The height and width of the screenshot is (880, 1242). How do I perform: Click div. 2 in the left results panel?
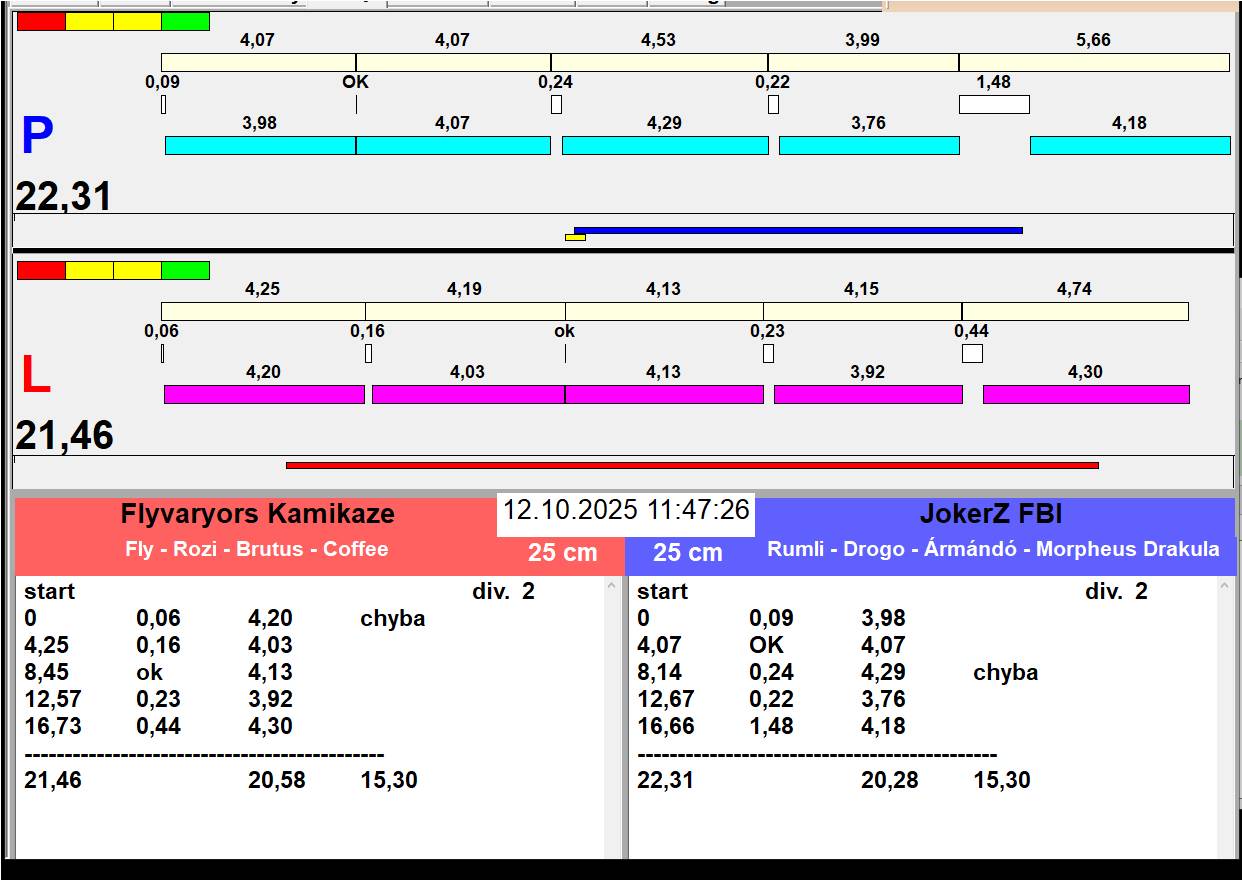tap(504, 591)
